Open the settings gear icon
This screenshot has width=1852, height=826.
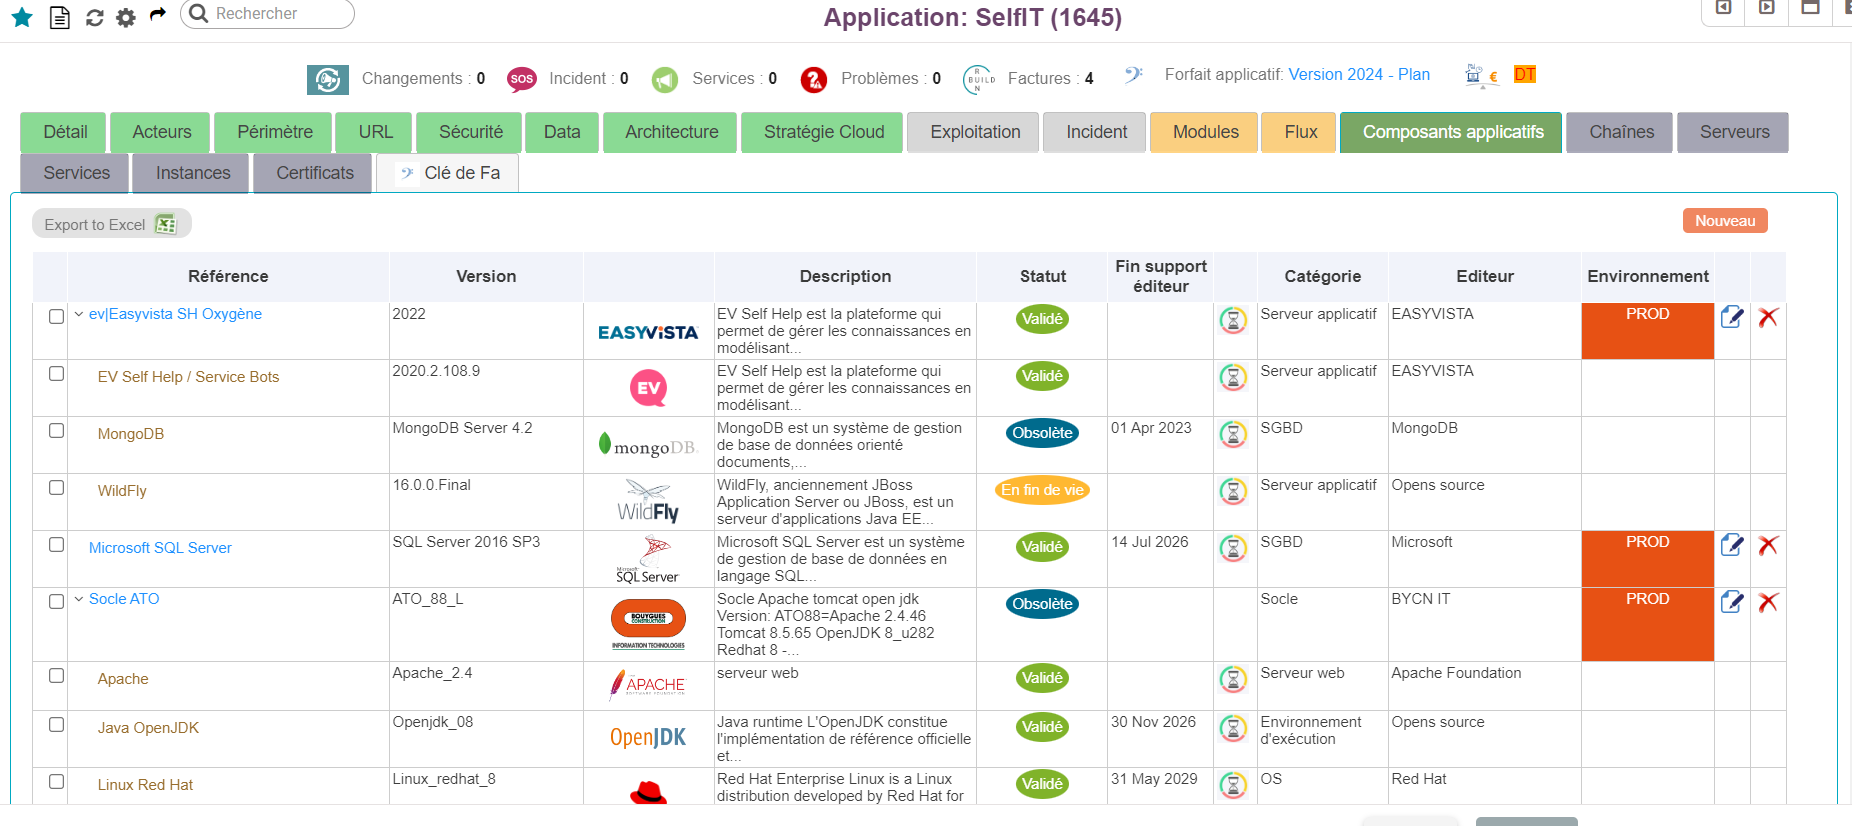(126, 17)
